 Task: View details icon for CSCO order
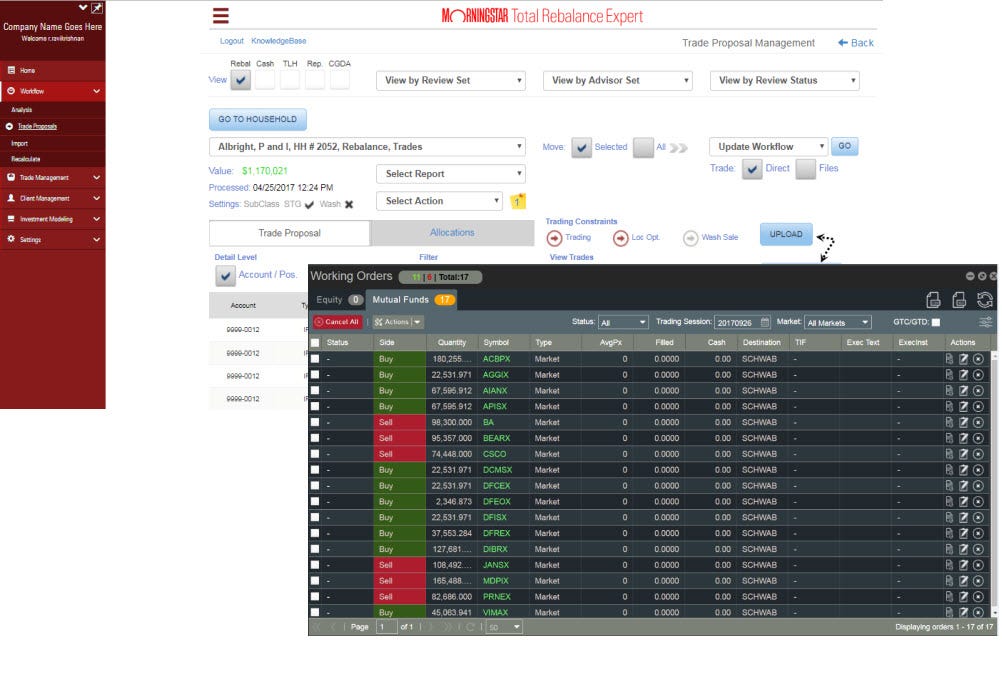949,454
